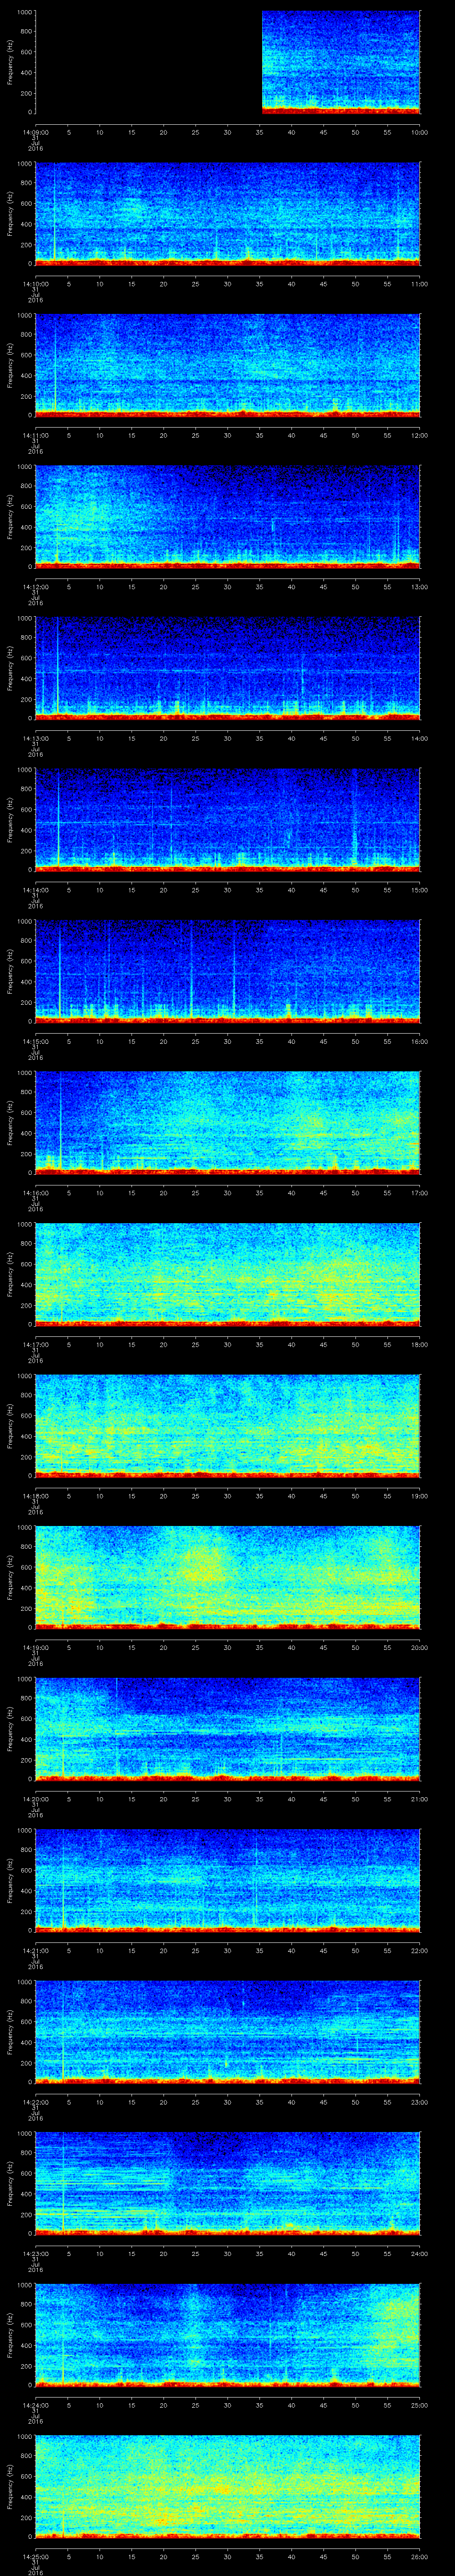The height and width of the screenshot is (2576, 455).
Task: Choose the 14:17:00 timestamp label
Action: 36,1344
